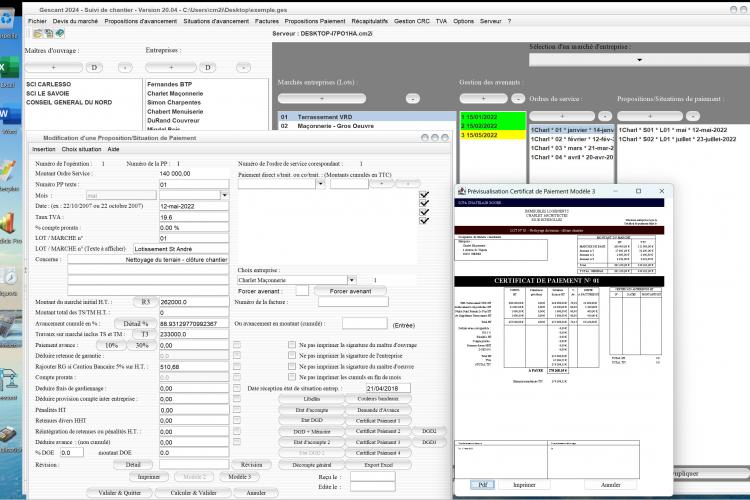
Task: Open the Choix situation menu in dialog
Action: pos(82,149)
